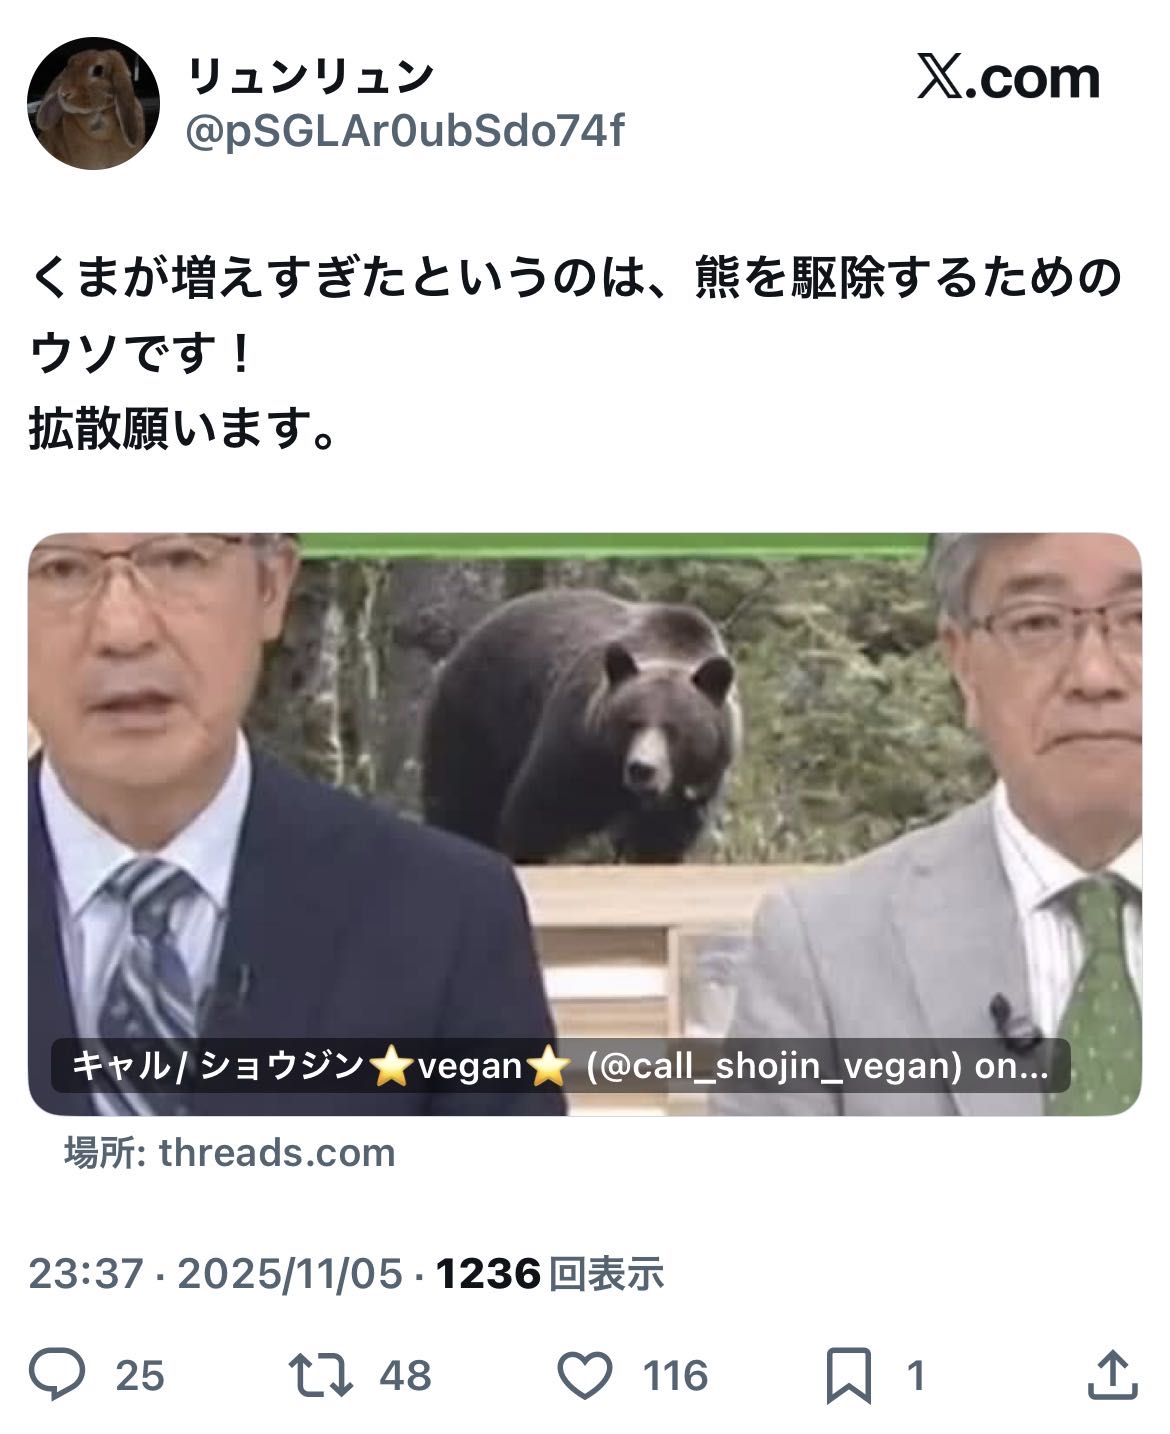1170x1434 pixels.
Task: Like the post with the heart icon
Action: (x=584, y=1375)
